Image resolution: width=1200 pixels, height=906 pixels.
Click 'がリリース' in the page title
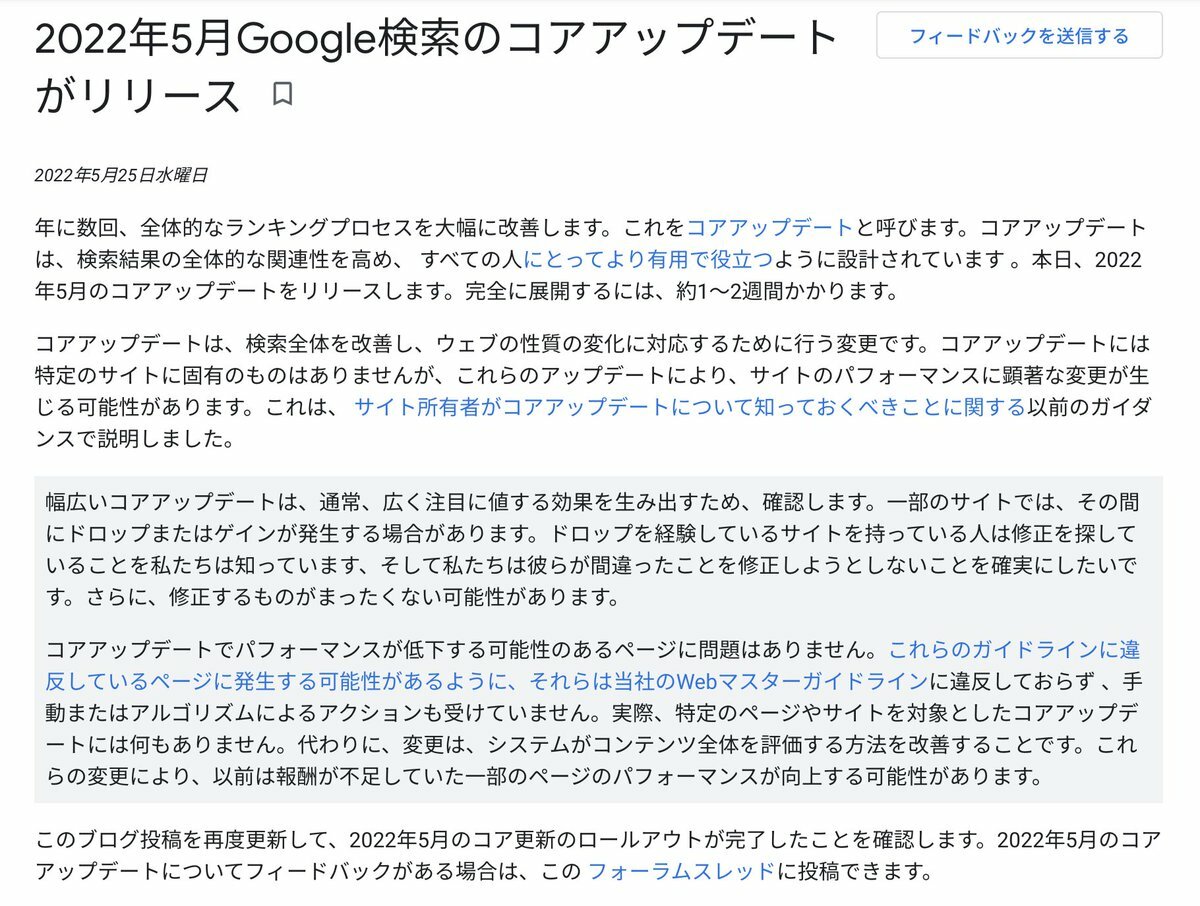pos(138,96)
